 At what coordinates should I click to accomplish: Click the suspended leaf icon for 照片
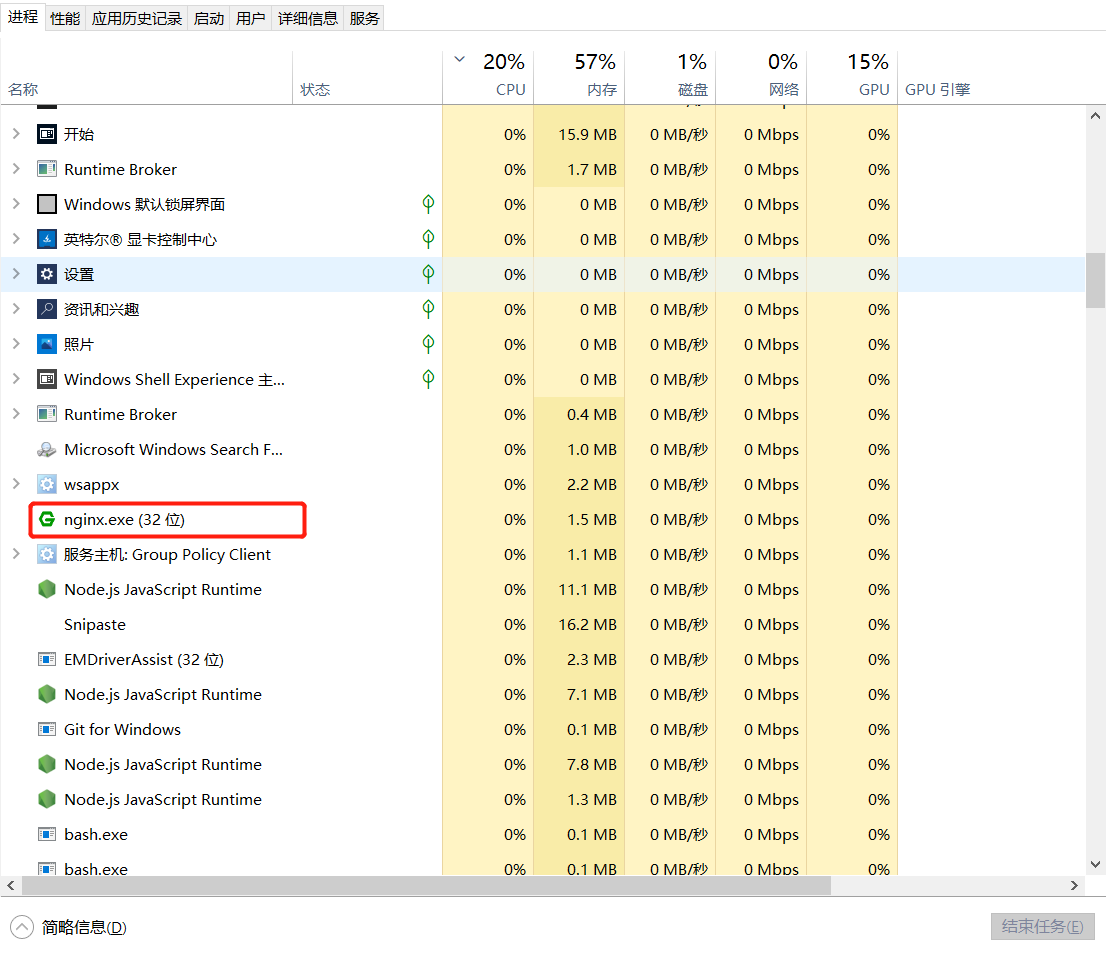coord(428,344)
